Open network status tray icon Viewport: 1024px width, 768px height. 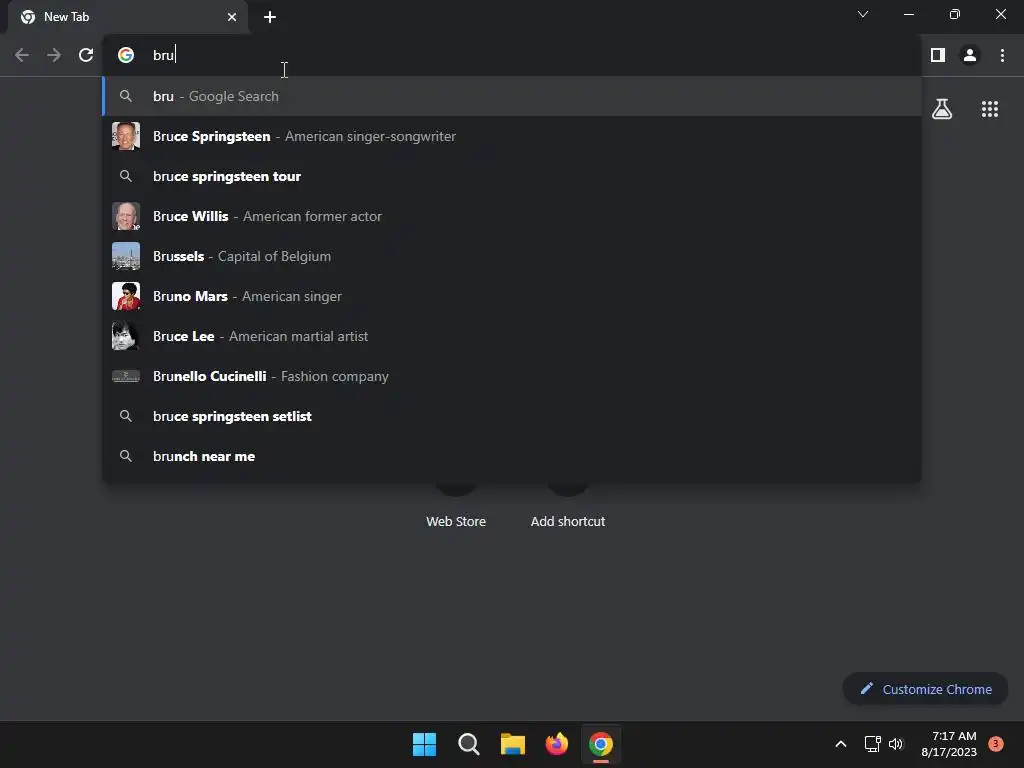[x=872, y=744]
